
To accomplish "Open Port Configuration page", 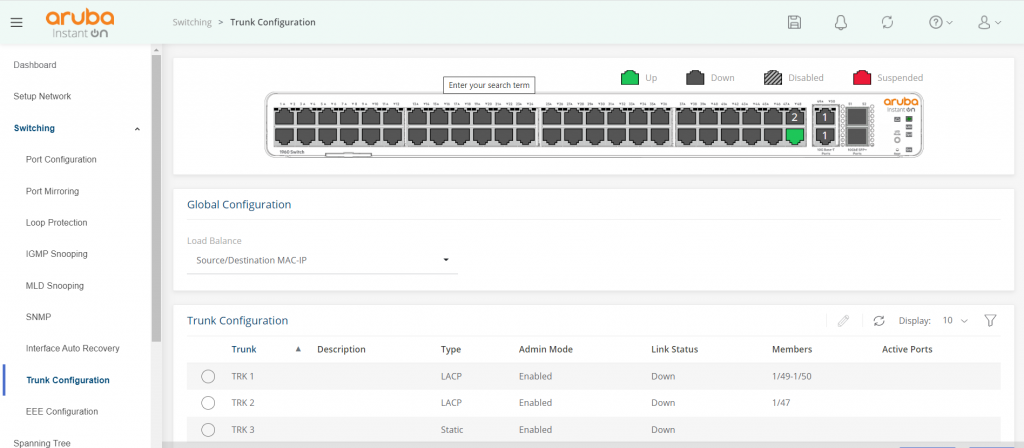I will point(61,160).
